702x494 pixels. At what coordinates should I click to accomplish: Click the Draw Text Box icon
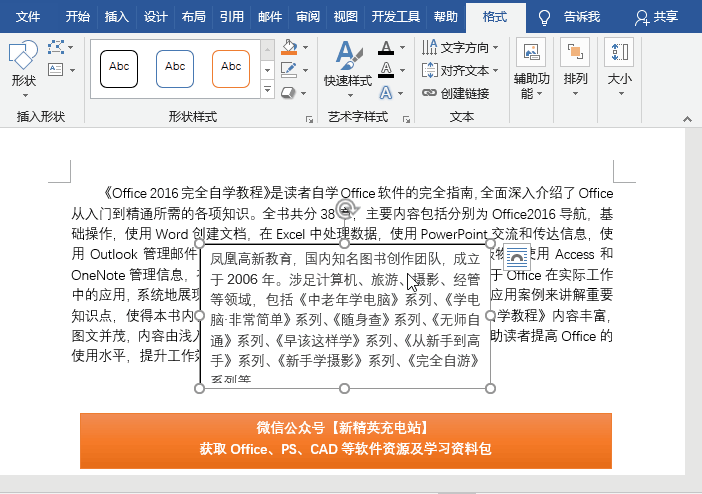(x=56, y=69)
